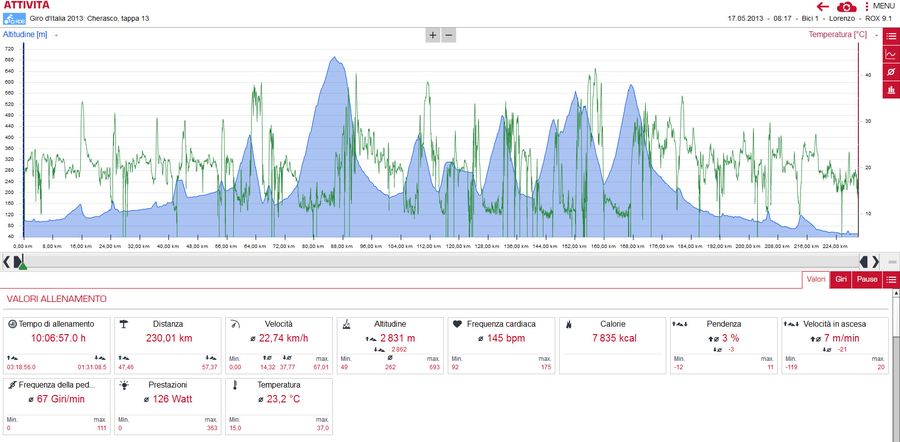Open the chart list-view icon beside Temperatura
The height and width of the screenshot is (442, 900).
coord(891,36)
